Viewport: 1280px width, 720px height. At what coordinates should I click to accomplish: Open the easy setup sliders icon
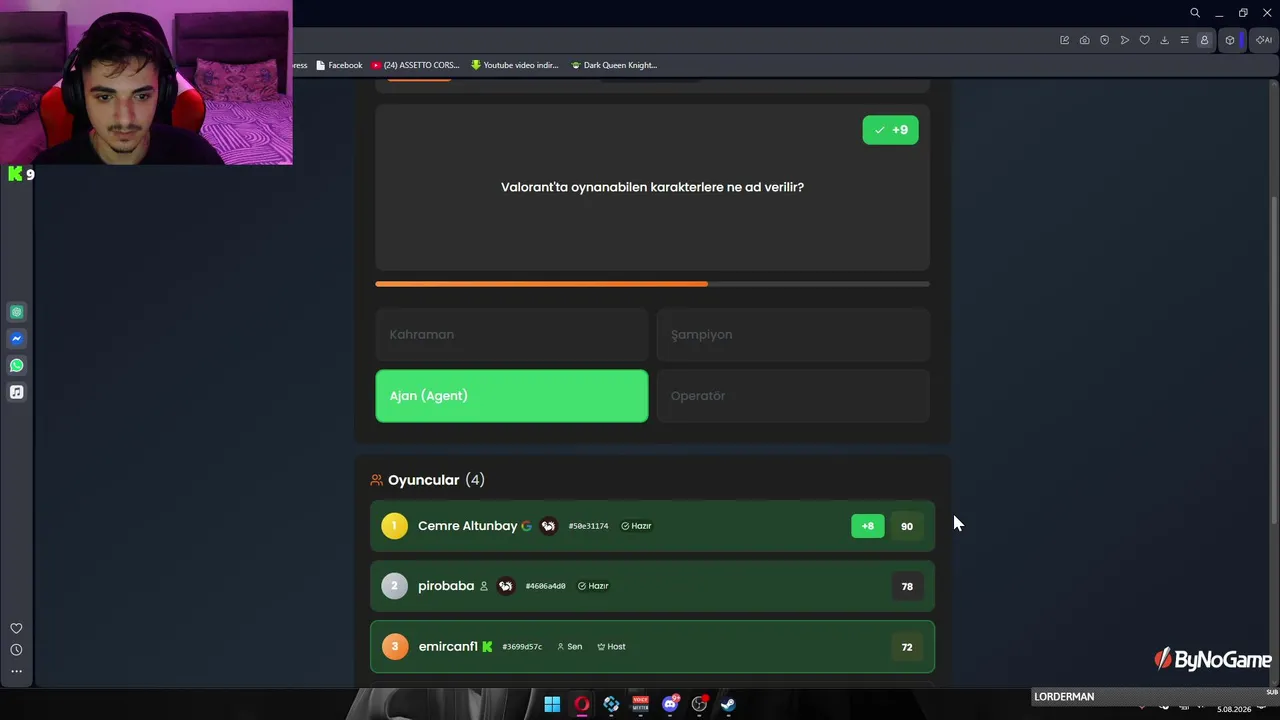pyautogui.click(x=1184, y=40)
